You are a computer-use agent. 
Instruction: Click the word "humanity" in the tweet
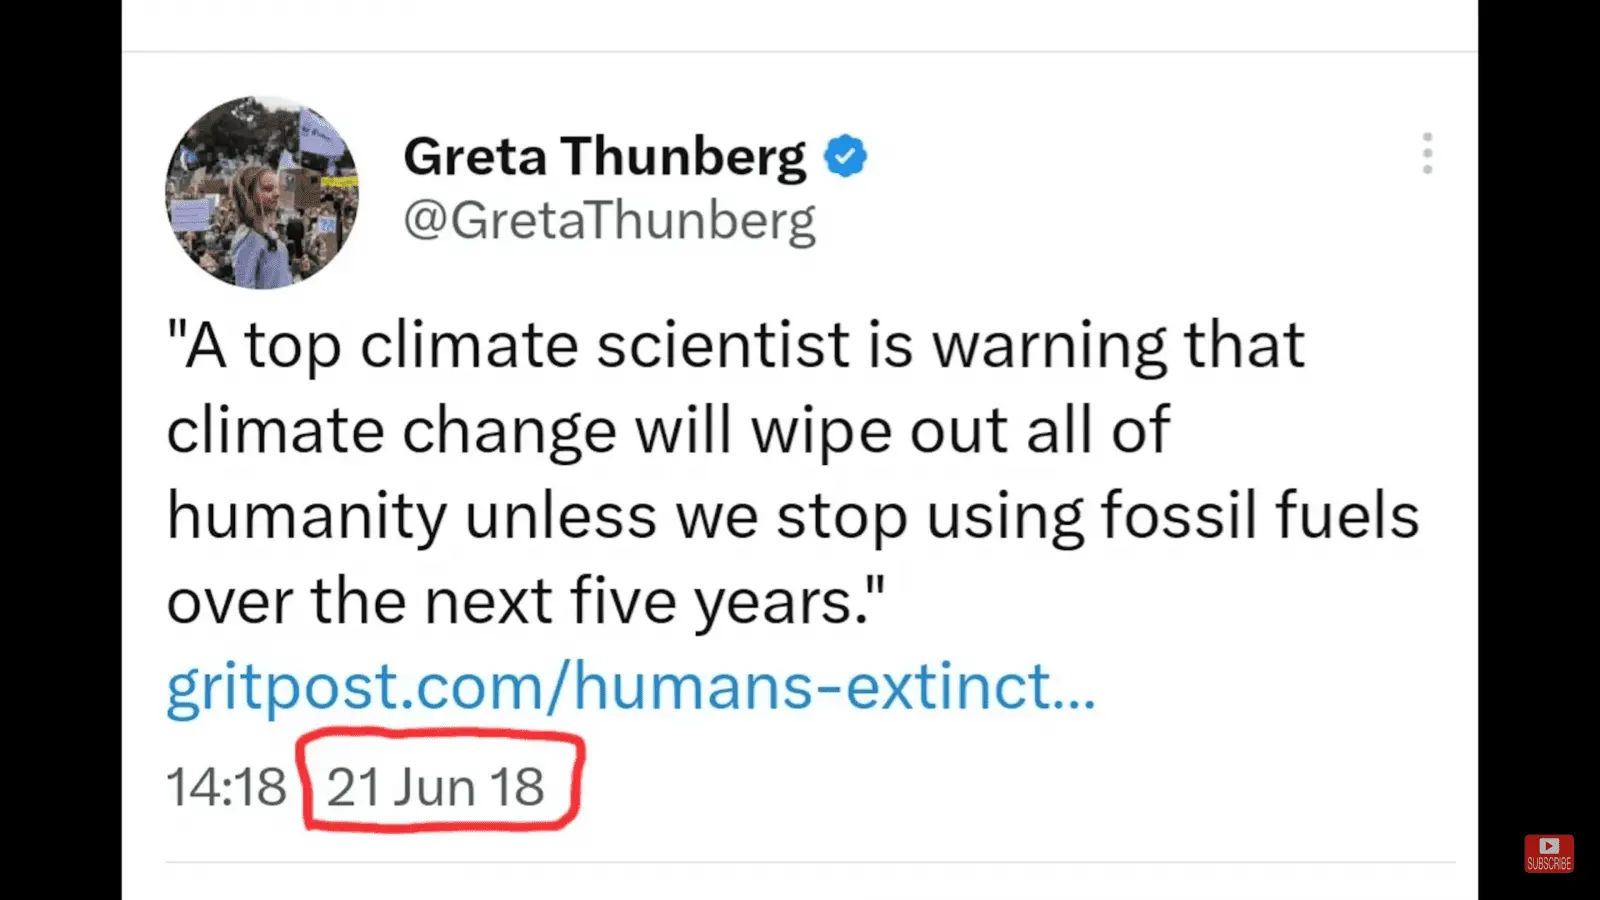[306, 517]
